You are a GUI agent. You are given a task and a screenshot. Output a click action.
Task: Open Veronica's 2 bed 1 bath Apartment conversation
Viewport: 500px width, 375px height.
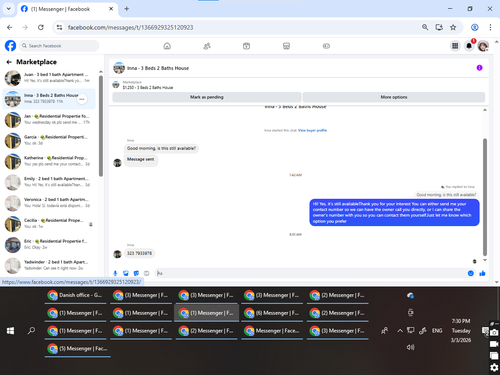pyautogui.click(x=49, y=203)
